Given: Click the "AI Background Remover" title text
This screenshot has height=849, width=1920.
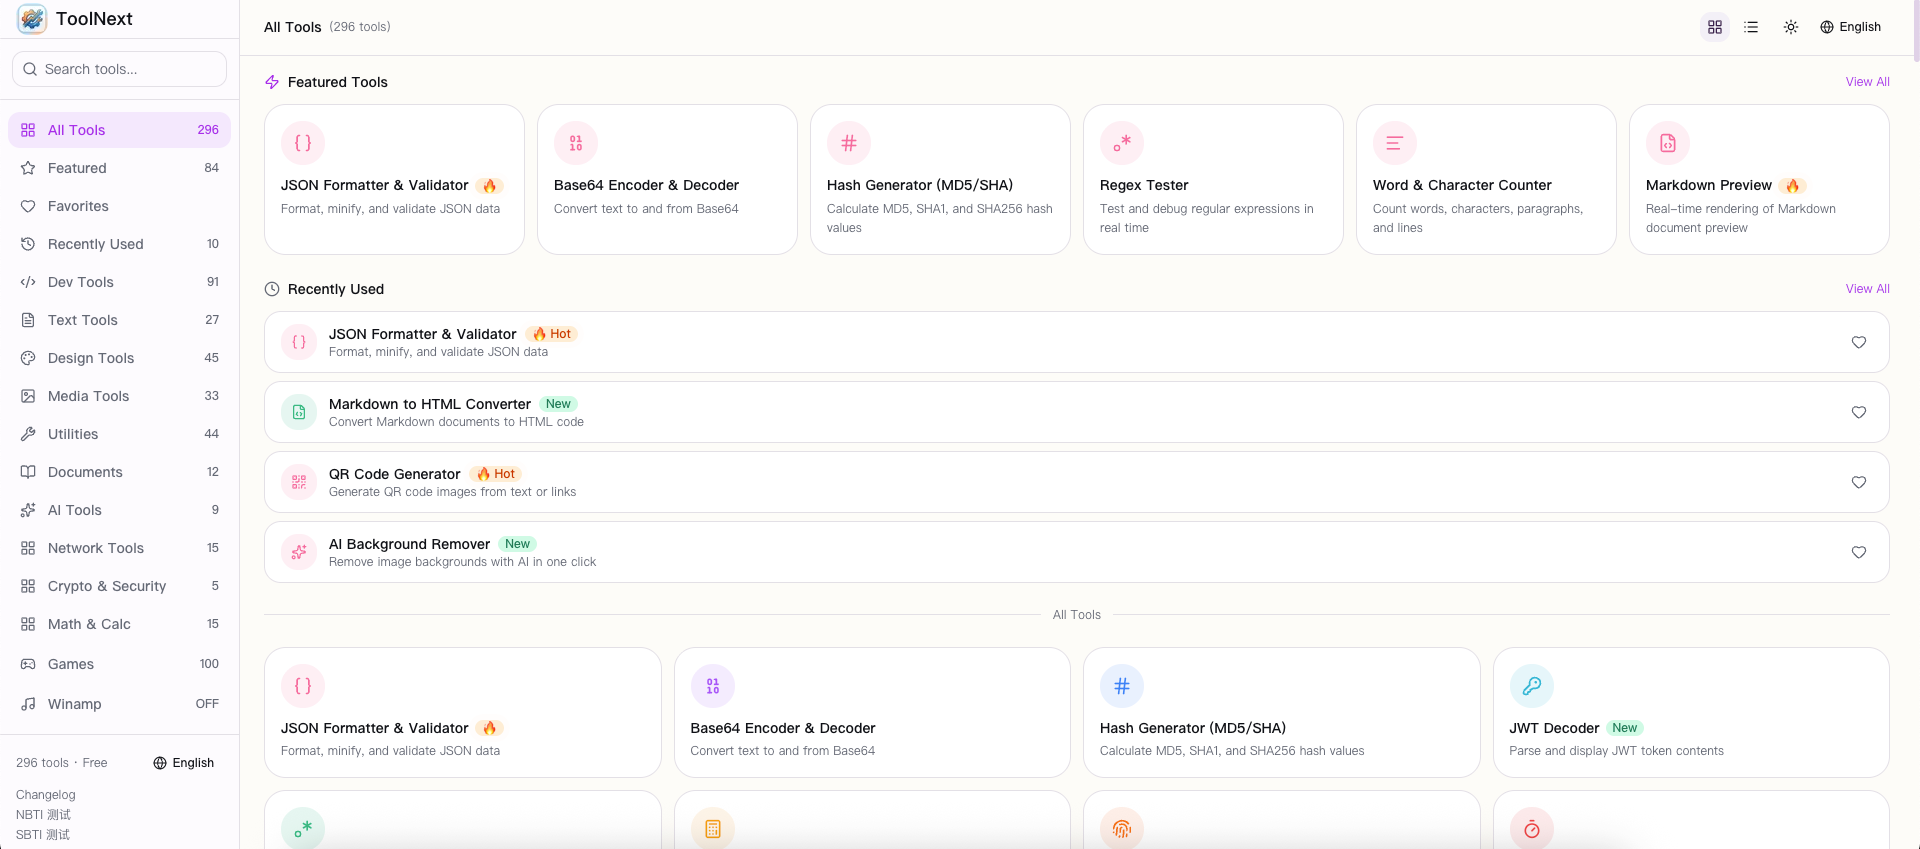Looking at the screenshot, I should pyautogui.click(x=410, y=544).
